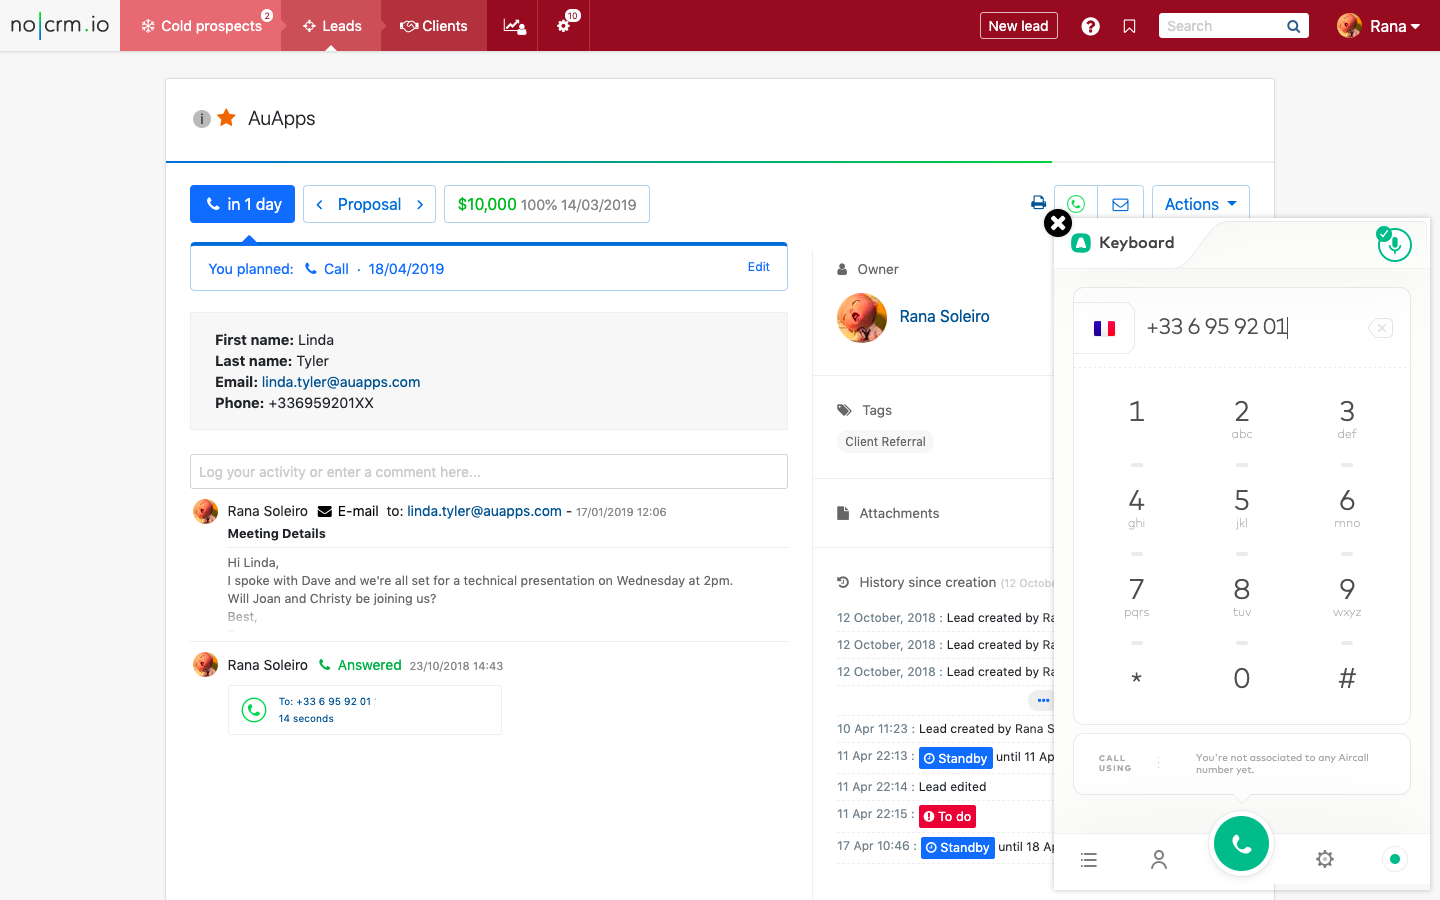Open the Actions dropdown
Viewport: 1440px width, 900px height.
pyautogui.click(x=1200, y=204)
